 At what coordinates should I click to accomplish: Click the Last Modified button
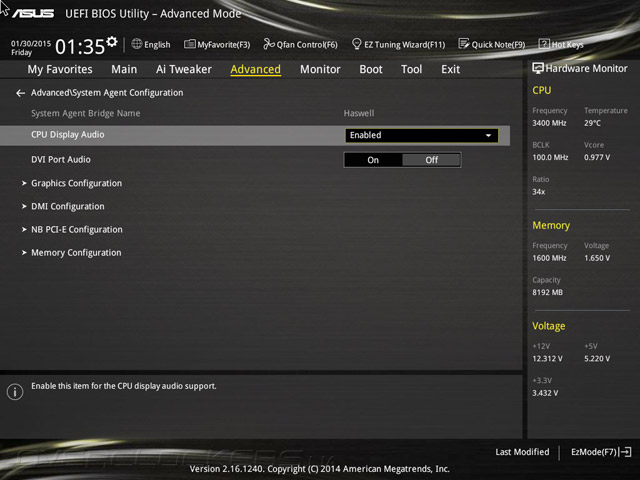522,452
